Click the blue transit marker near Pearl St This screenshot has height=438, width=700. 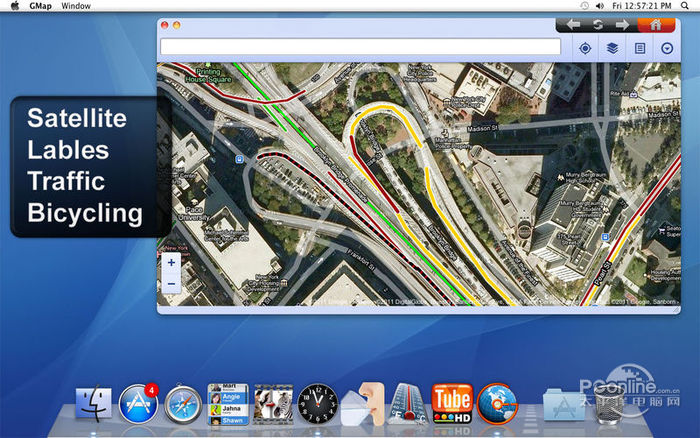coord(605,237)
